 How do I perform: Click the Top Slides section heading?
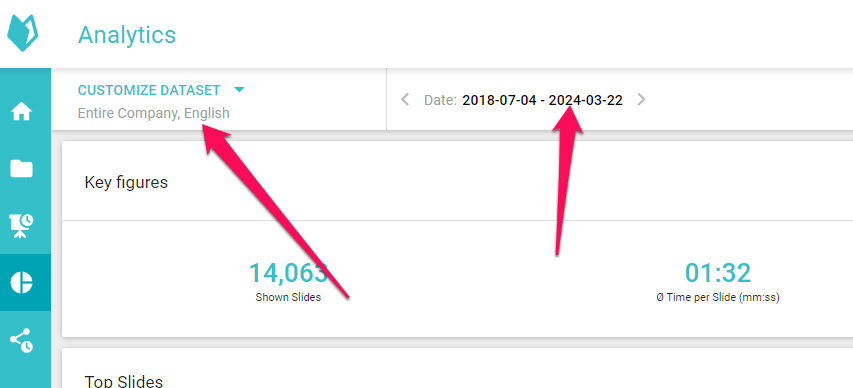pyautogui.click(x=123, y=380)
